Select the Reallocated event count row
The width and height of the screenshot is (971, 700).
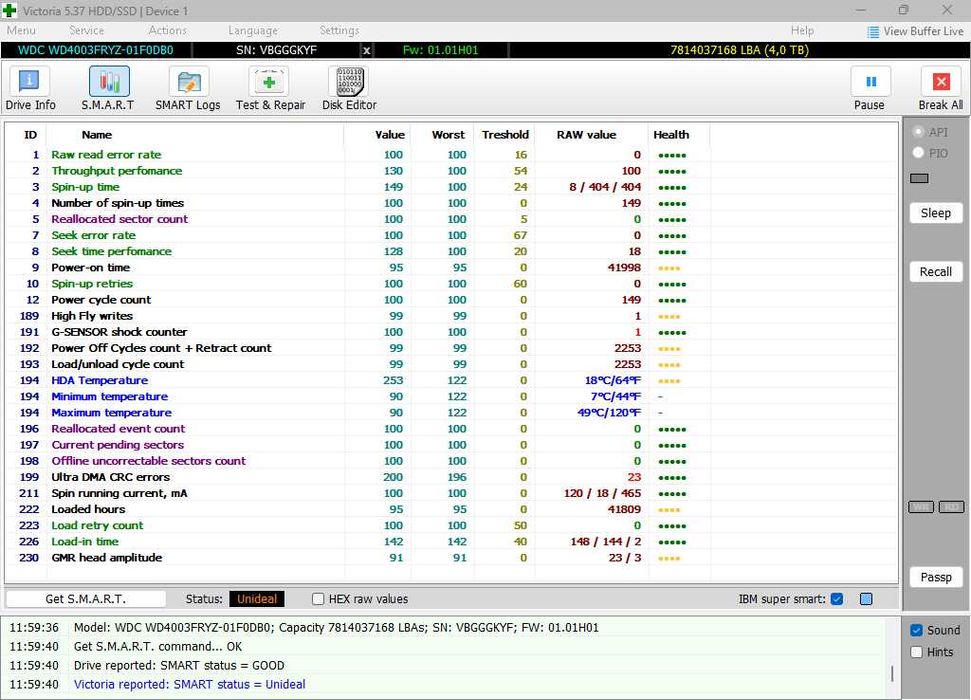click(x=451, y=429)
